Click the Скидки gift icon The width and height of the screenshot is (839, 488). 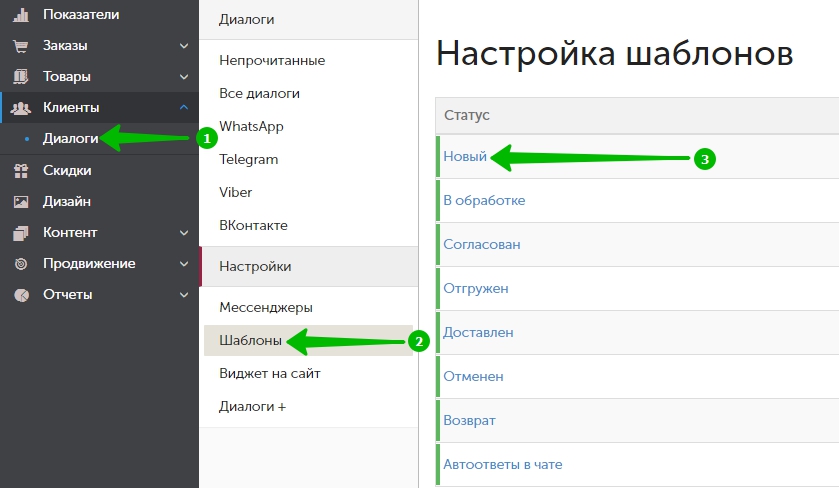pos(20,171)
